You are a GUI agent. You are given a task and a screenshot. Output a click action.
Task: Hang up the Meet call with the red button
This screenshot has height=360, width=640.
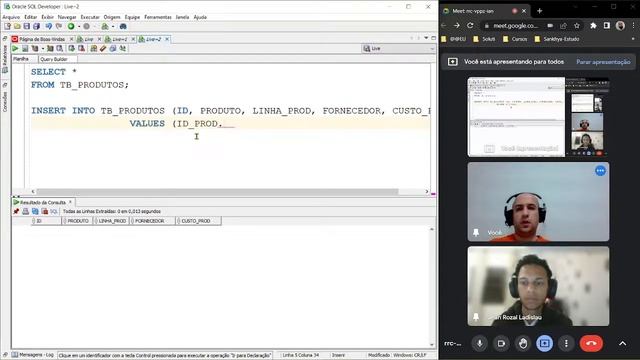(591, 344)
